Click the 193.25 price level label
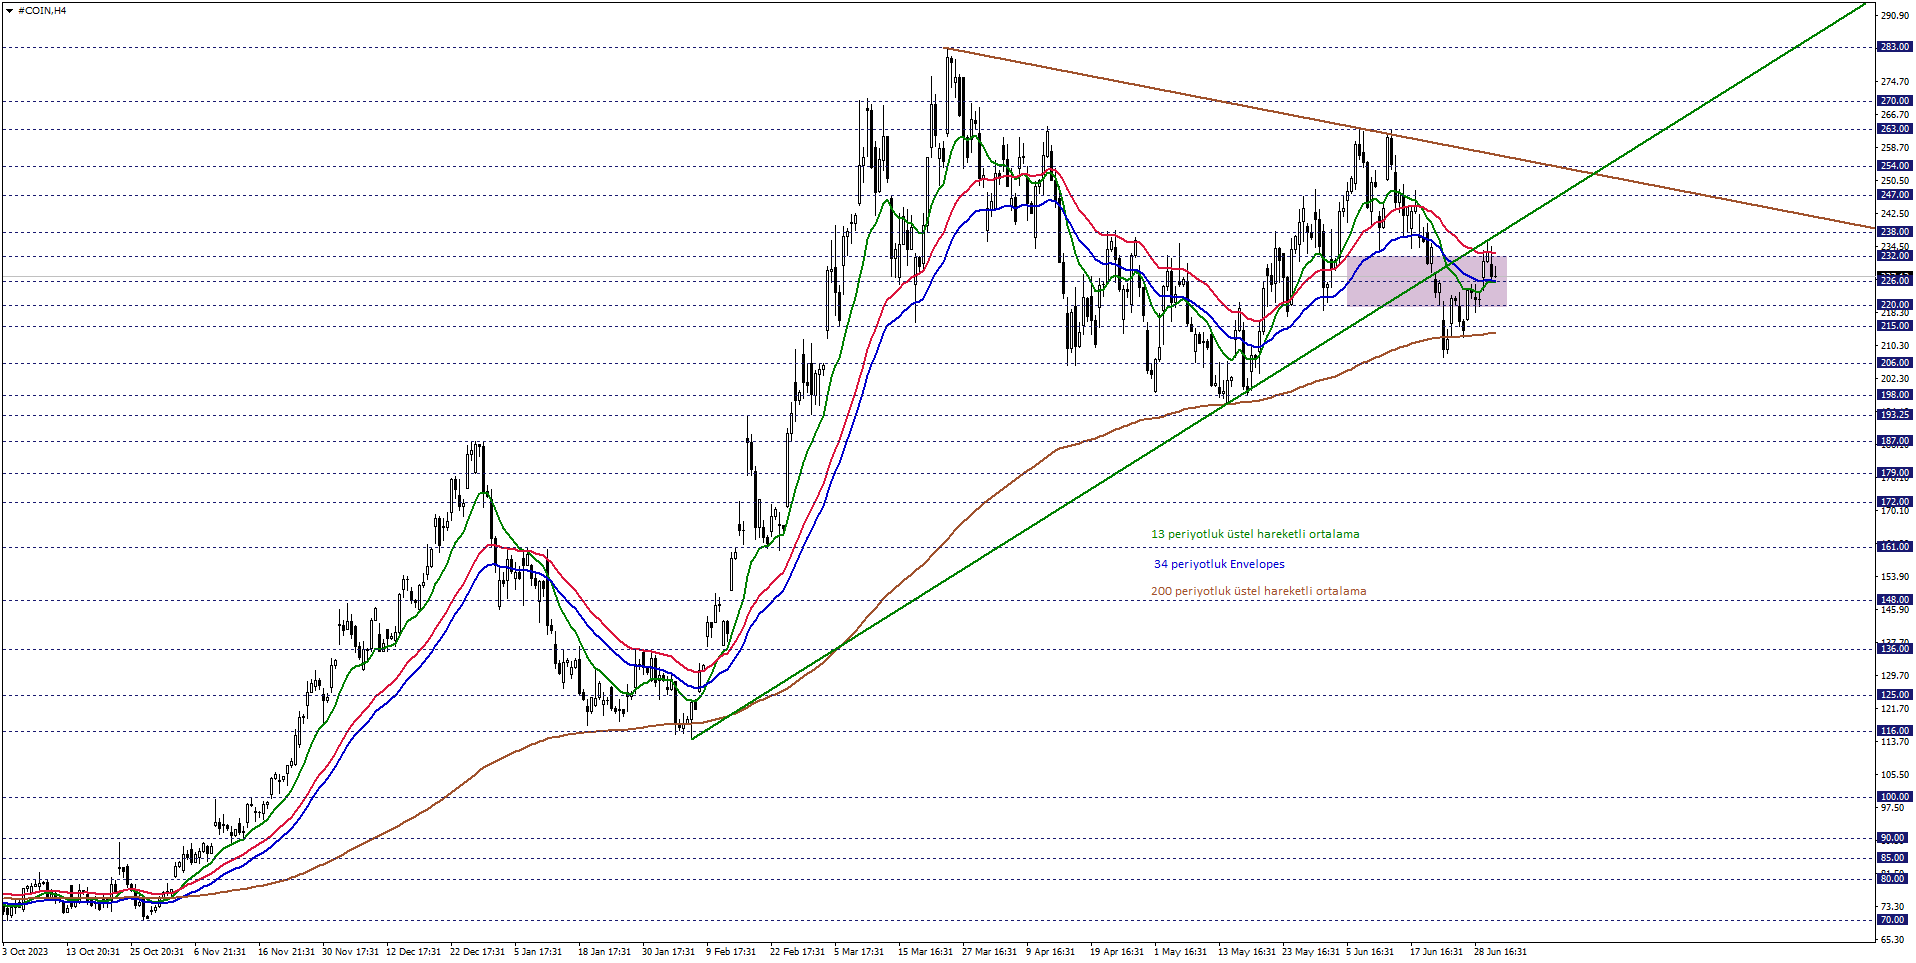The height and width of the screenshot is (963, 1916). 1894,415
